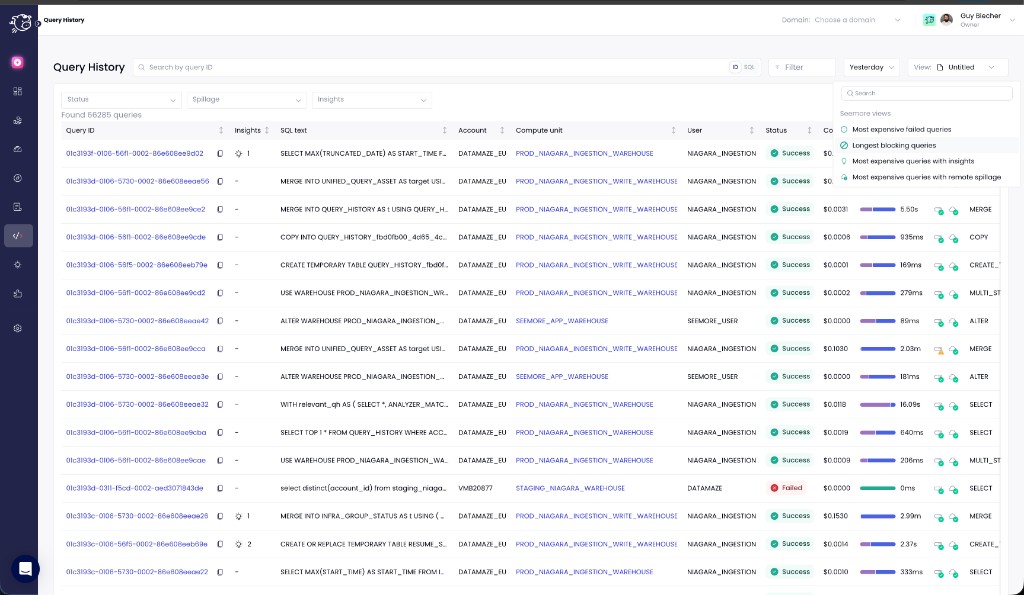
Task: Click the thumbs-up icon in sidebar
Action: point(17,294)
